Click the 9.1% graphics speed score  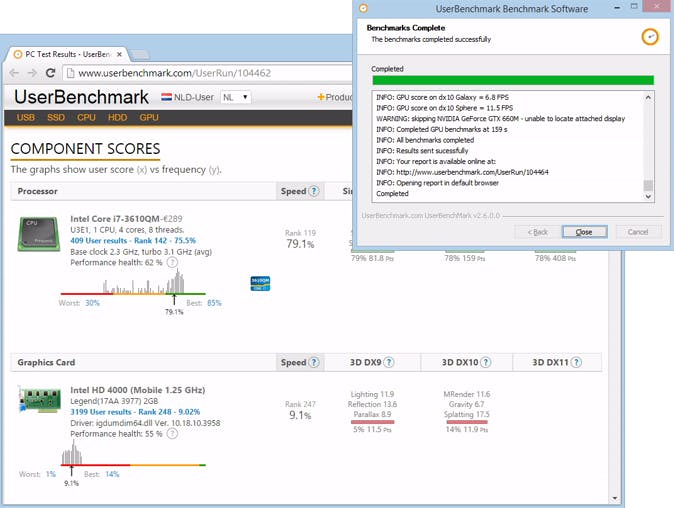pyautogui.click(x=300, y=415)
